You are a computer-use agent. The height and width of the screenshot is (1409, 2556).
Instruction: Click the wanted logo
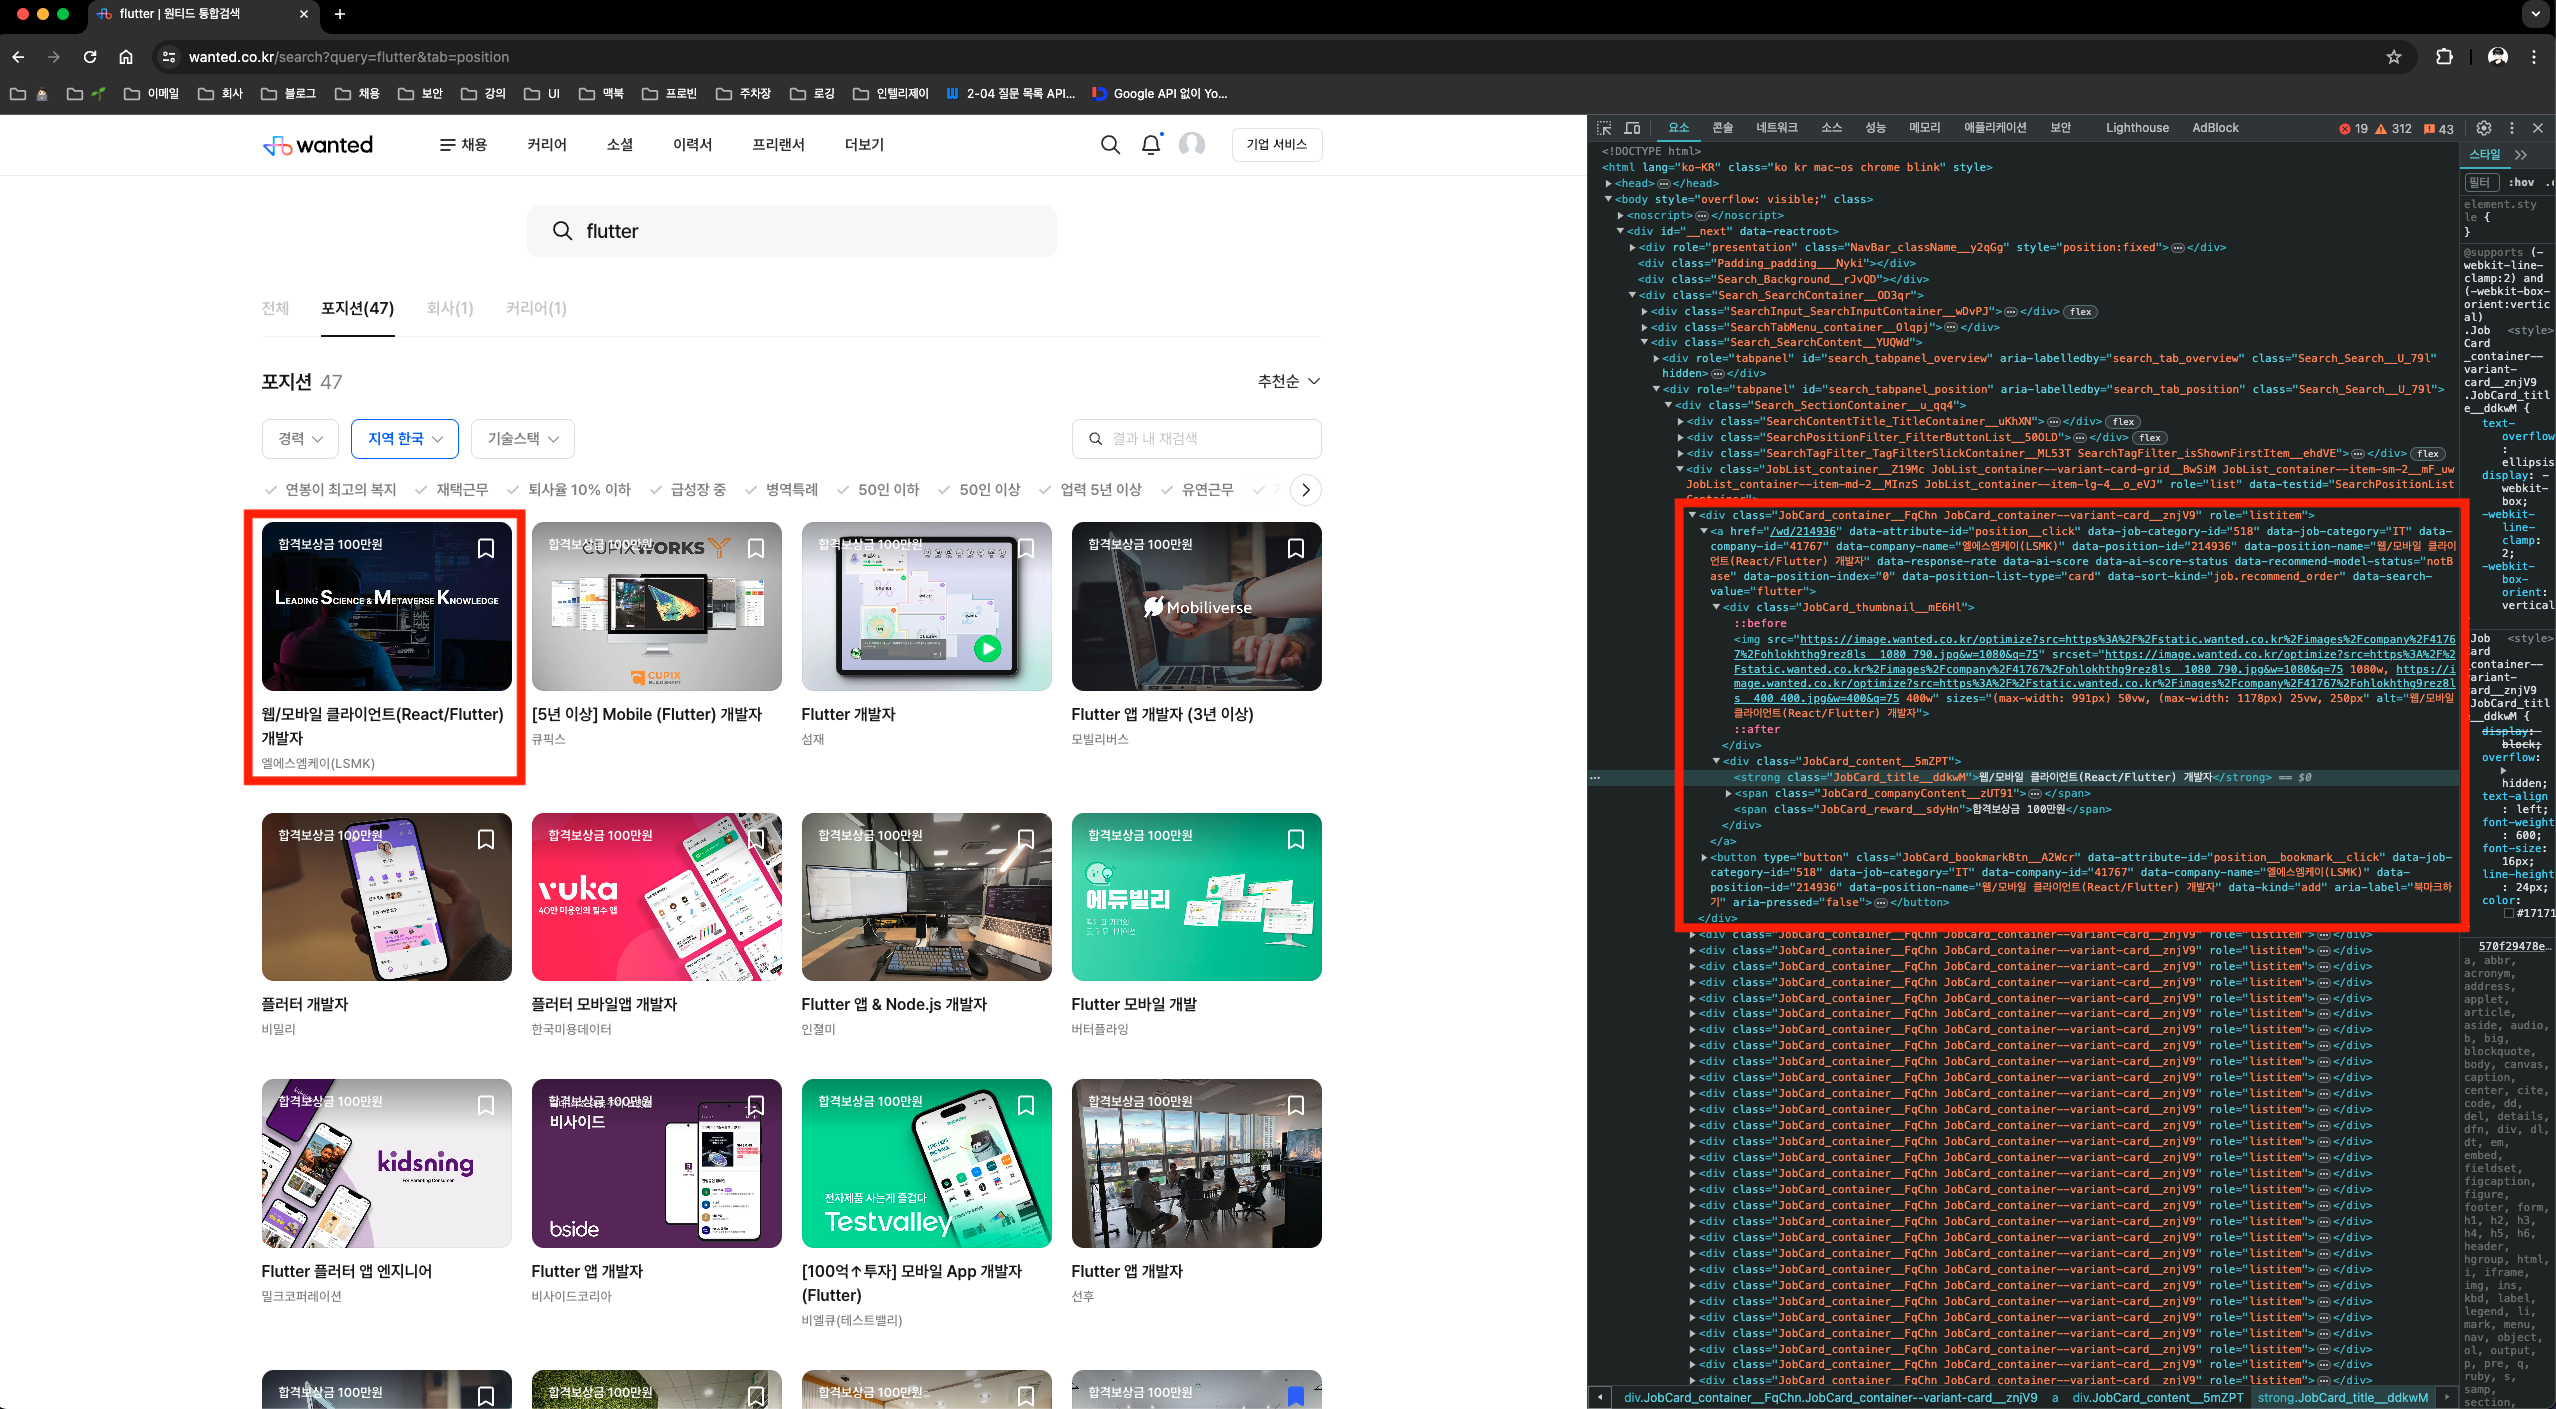[317, 145]
